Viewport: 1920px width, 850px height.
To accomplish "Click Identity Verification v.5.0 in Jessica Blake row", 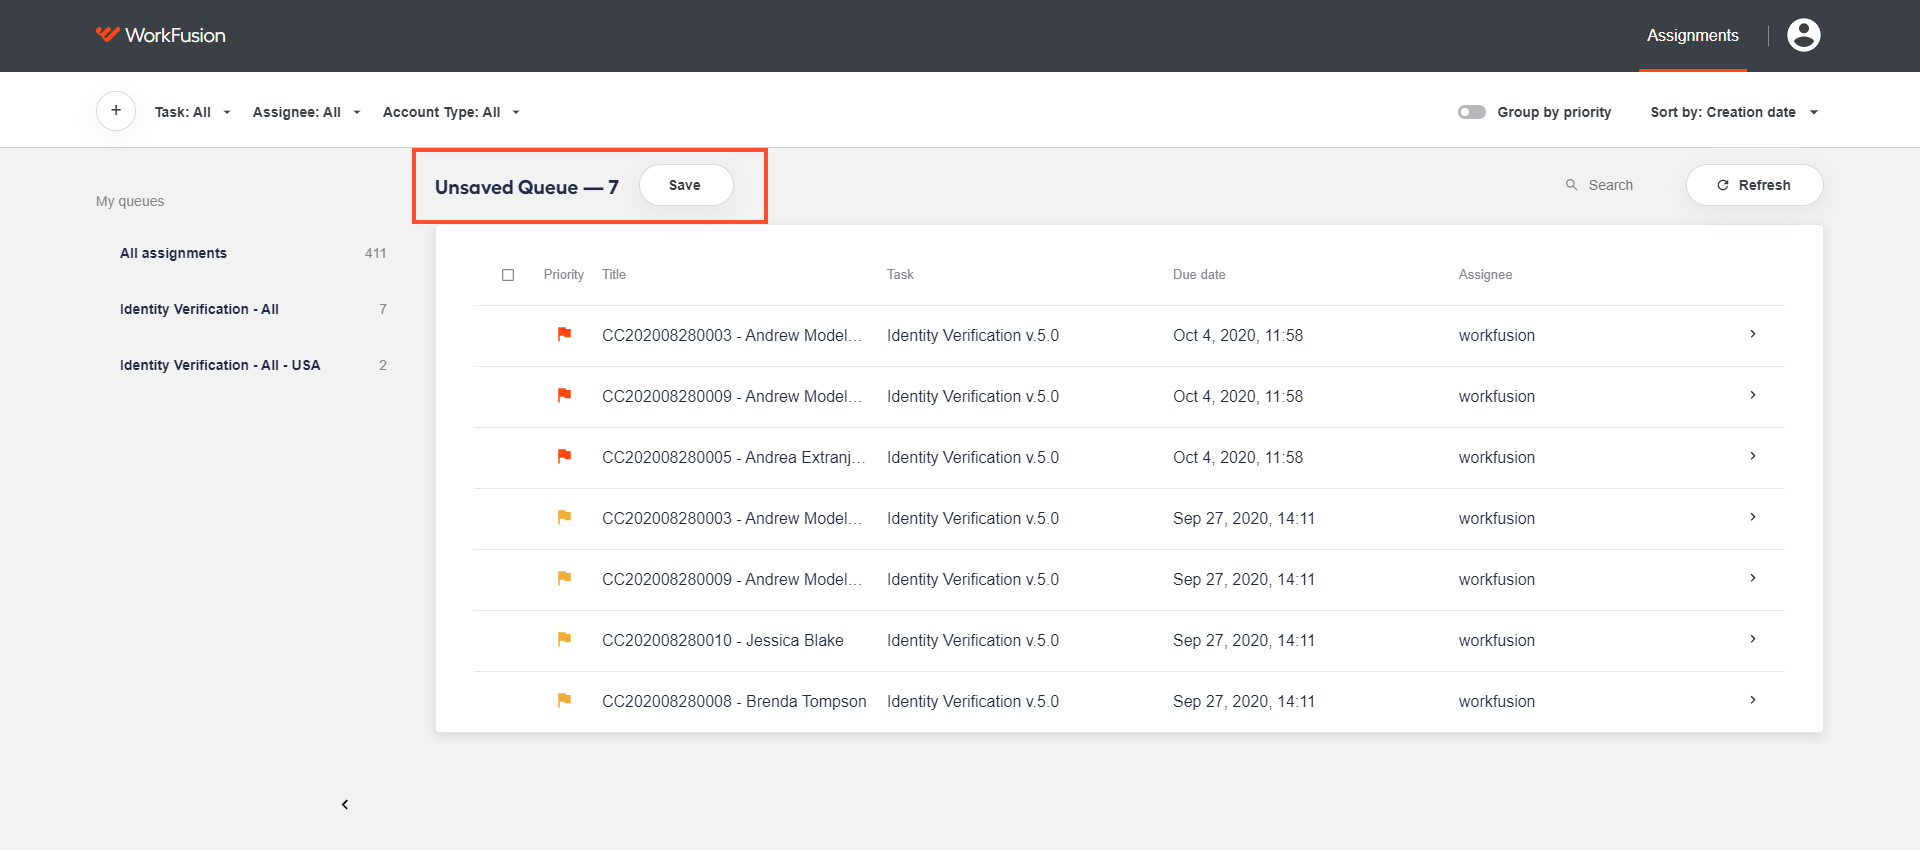I will (x=973, y=640).
